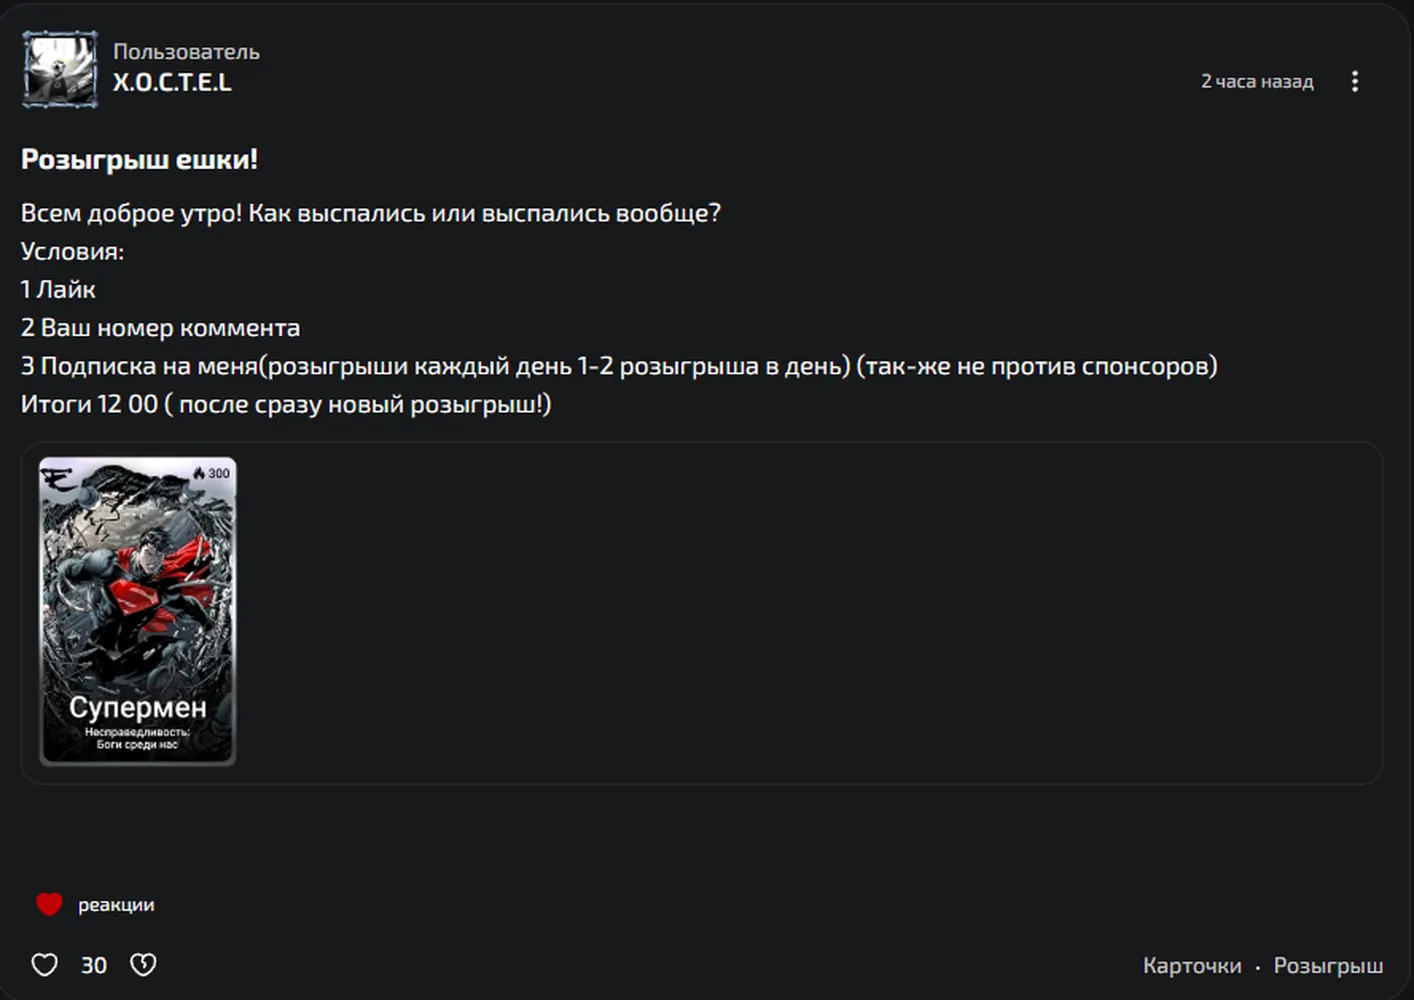Click the card subtitle 'Несправедливость: Боги среди нас'
Viewport: 1414px width, 1000px height.
tap(137, 738)
